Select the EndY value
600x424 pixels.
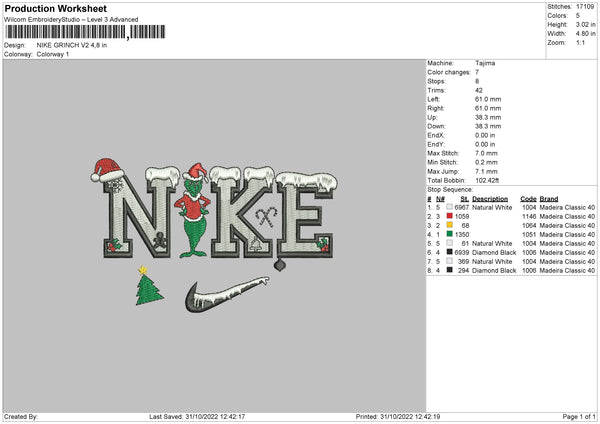point(485,144)
